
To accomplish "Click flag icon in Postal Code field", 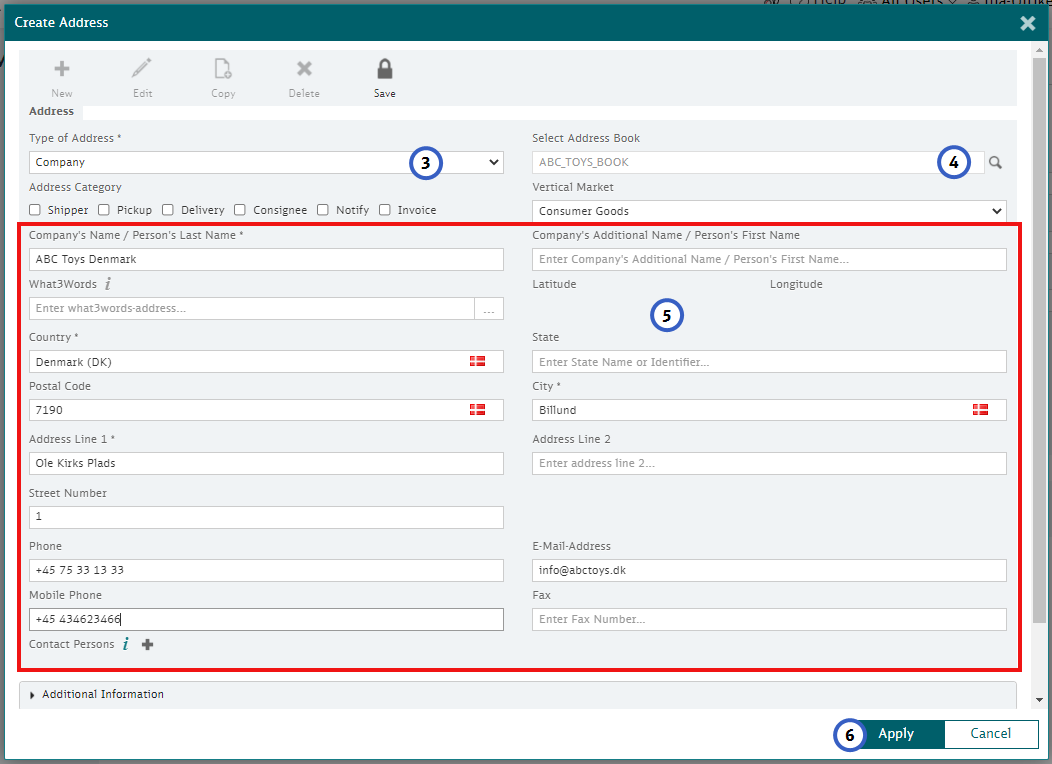I will 477,409.
